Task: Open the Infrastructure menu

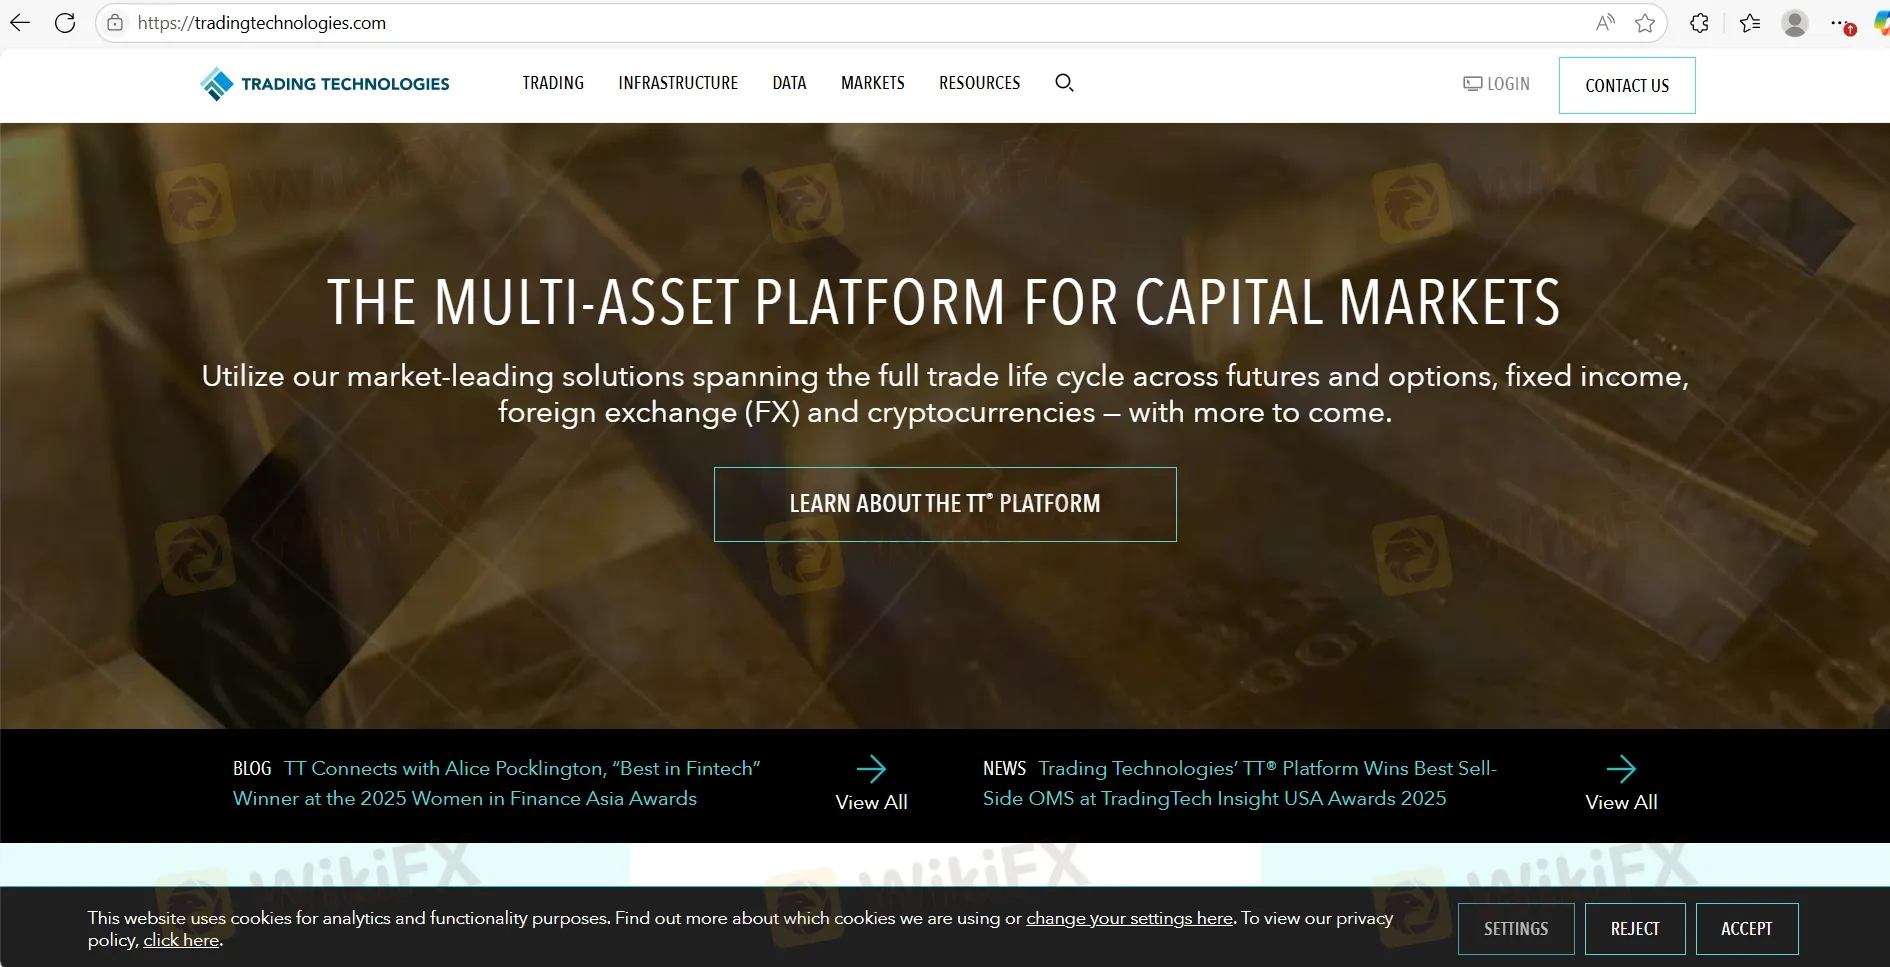Action: (678, 83)
